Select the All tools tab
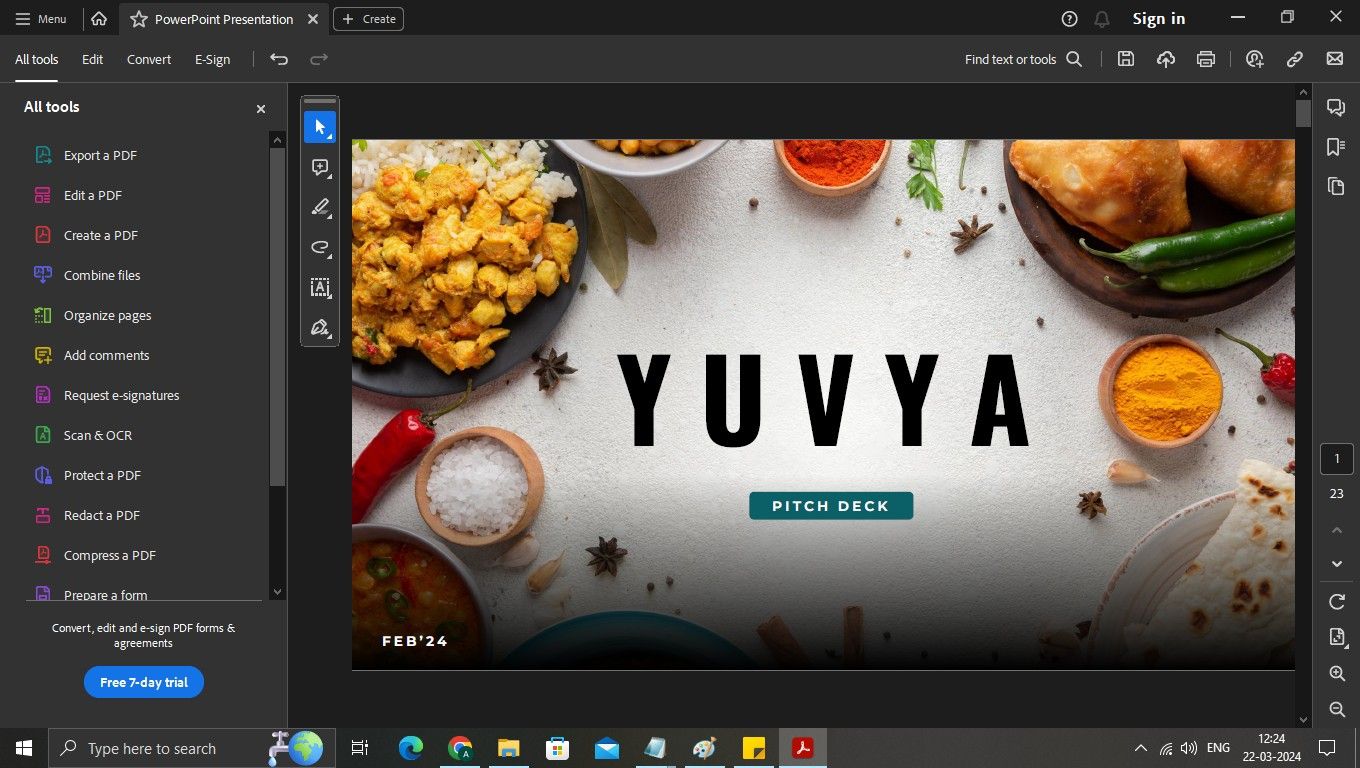 36,59
